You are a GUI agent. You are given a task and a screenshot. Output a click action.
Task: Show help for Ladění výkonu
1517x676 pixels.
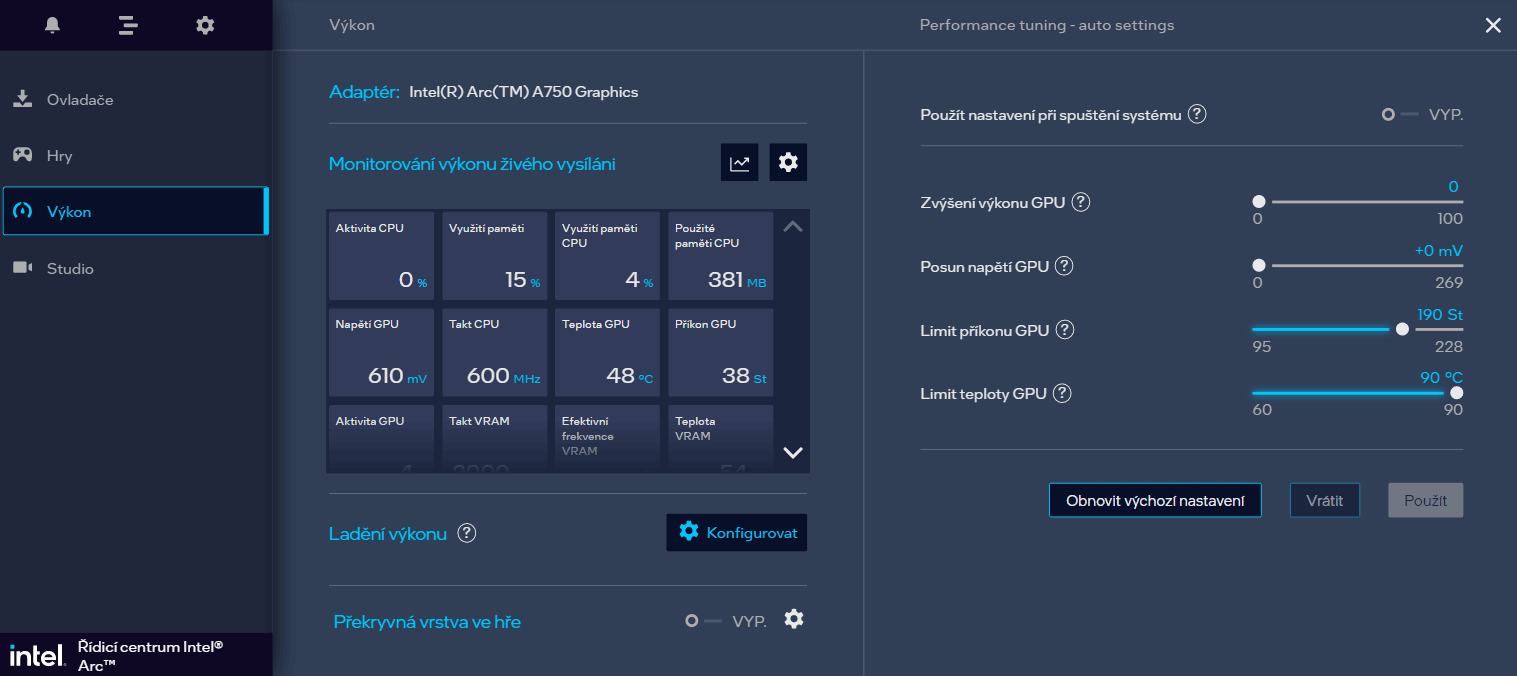pos(466,533)
